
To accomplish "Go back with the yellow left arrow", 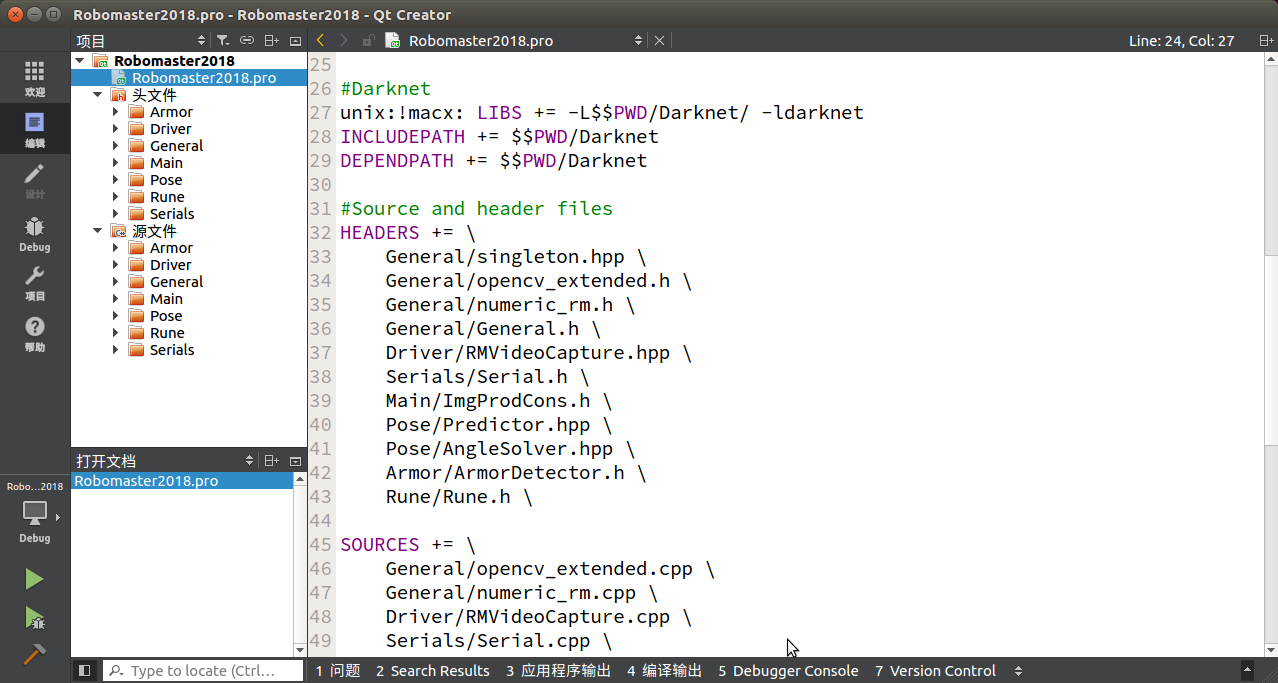I will point(320,40).
